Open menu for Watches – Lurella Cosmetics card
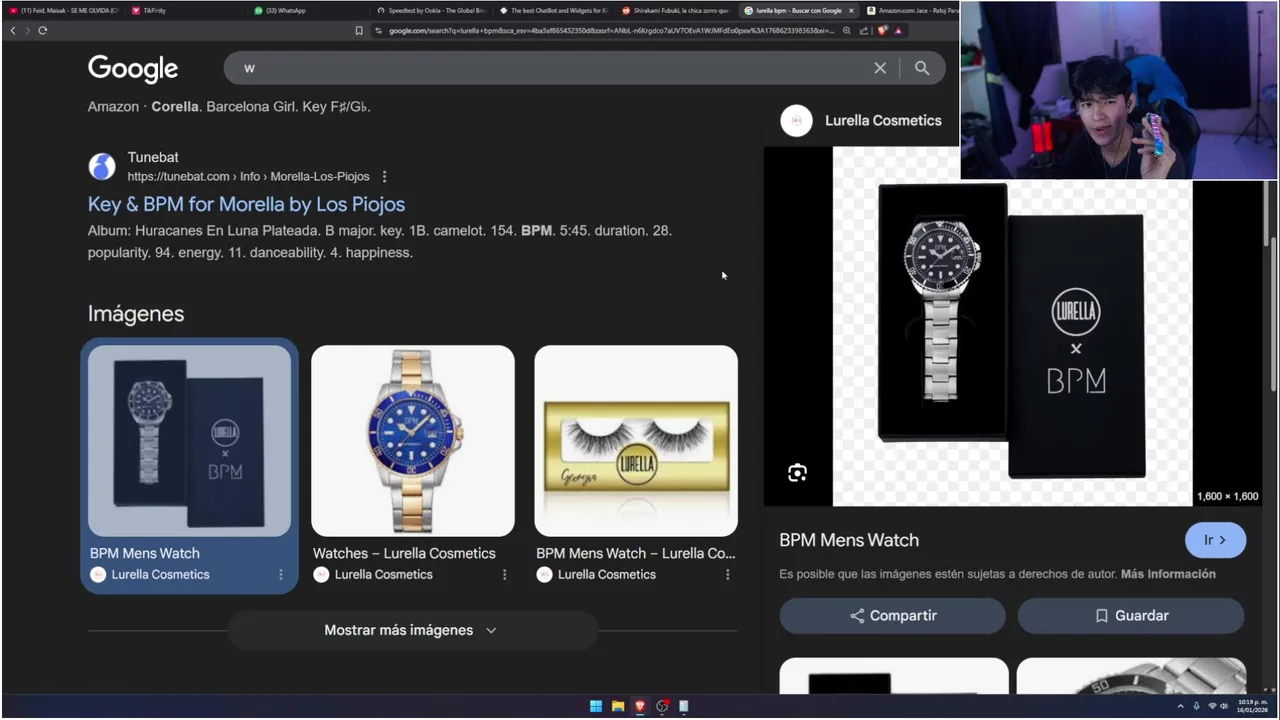This screenshot has height=720, width=1280. [504, 574]
